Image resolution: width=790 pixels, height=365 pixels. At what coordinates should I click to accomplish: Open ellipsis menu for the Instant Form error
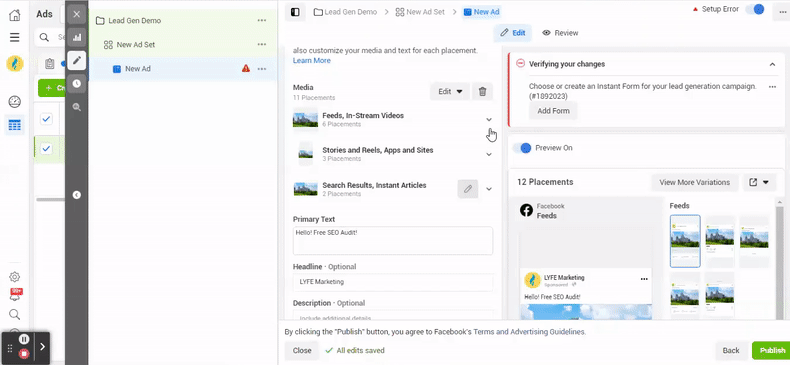(772, 87)
